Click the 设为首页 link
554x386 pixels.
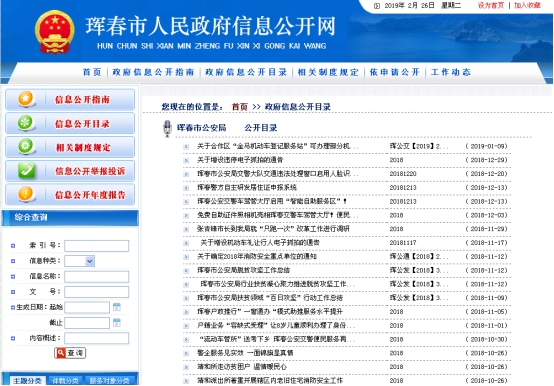(x=491, y=5)
